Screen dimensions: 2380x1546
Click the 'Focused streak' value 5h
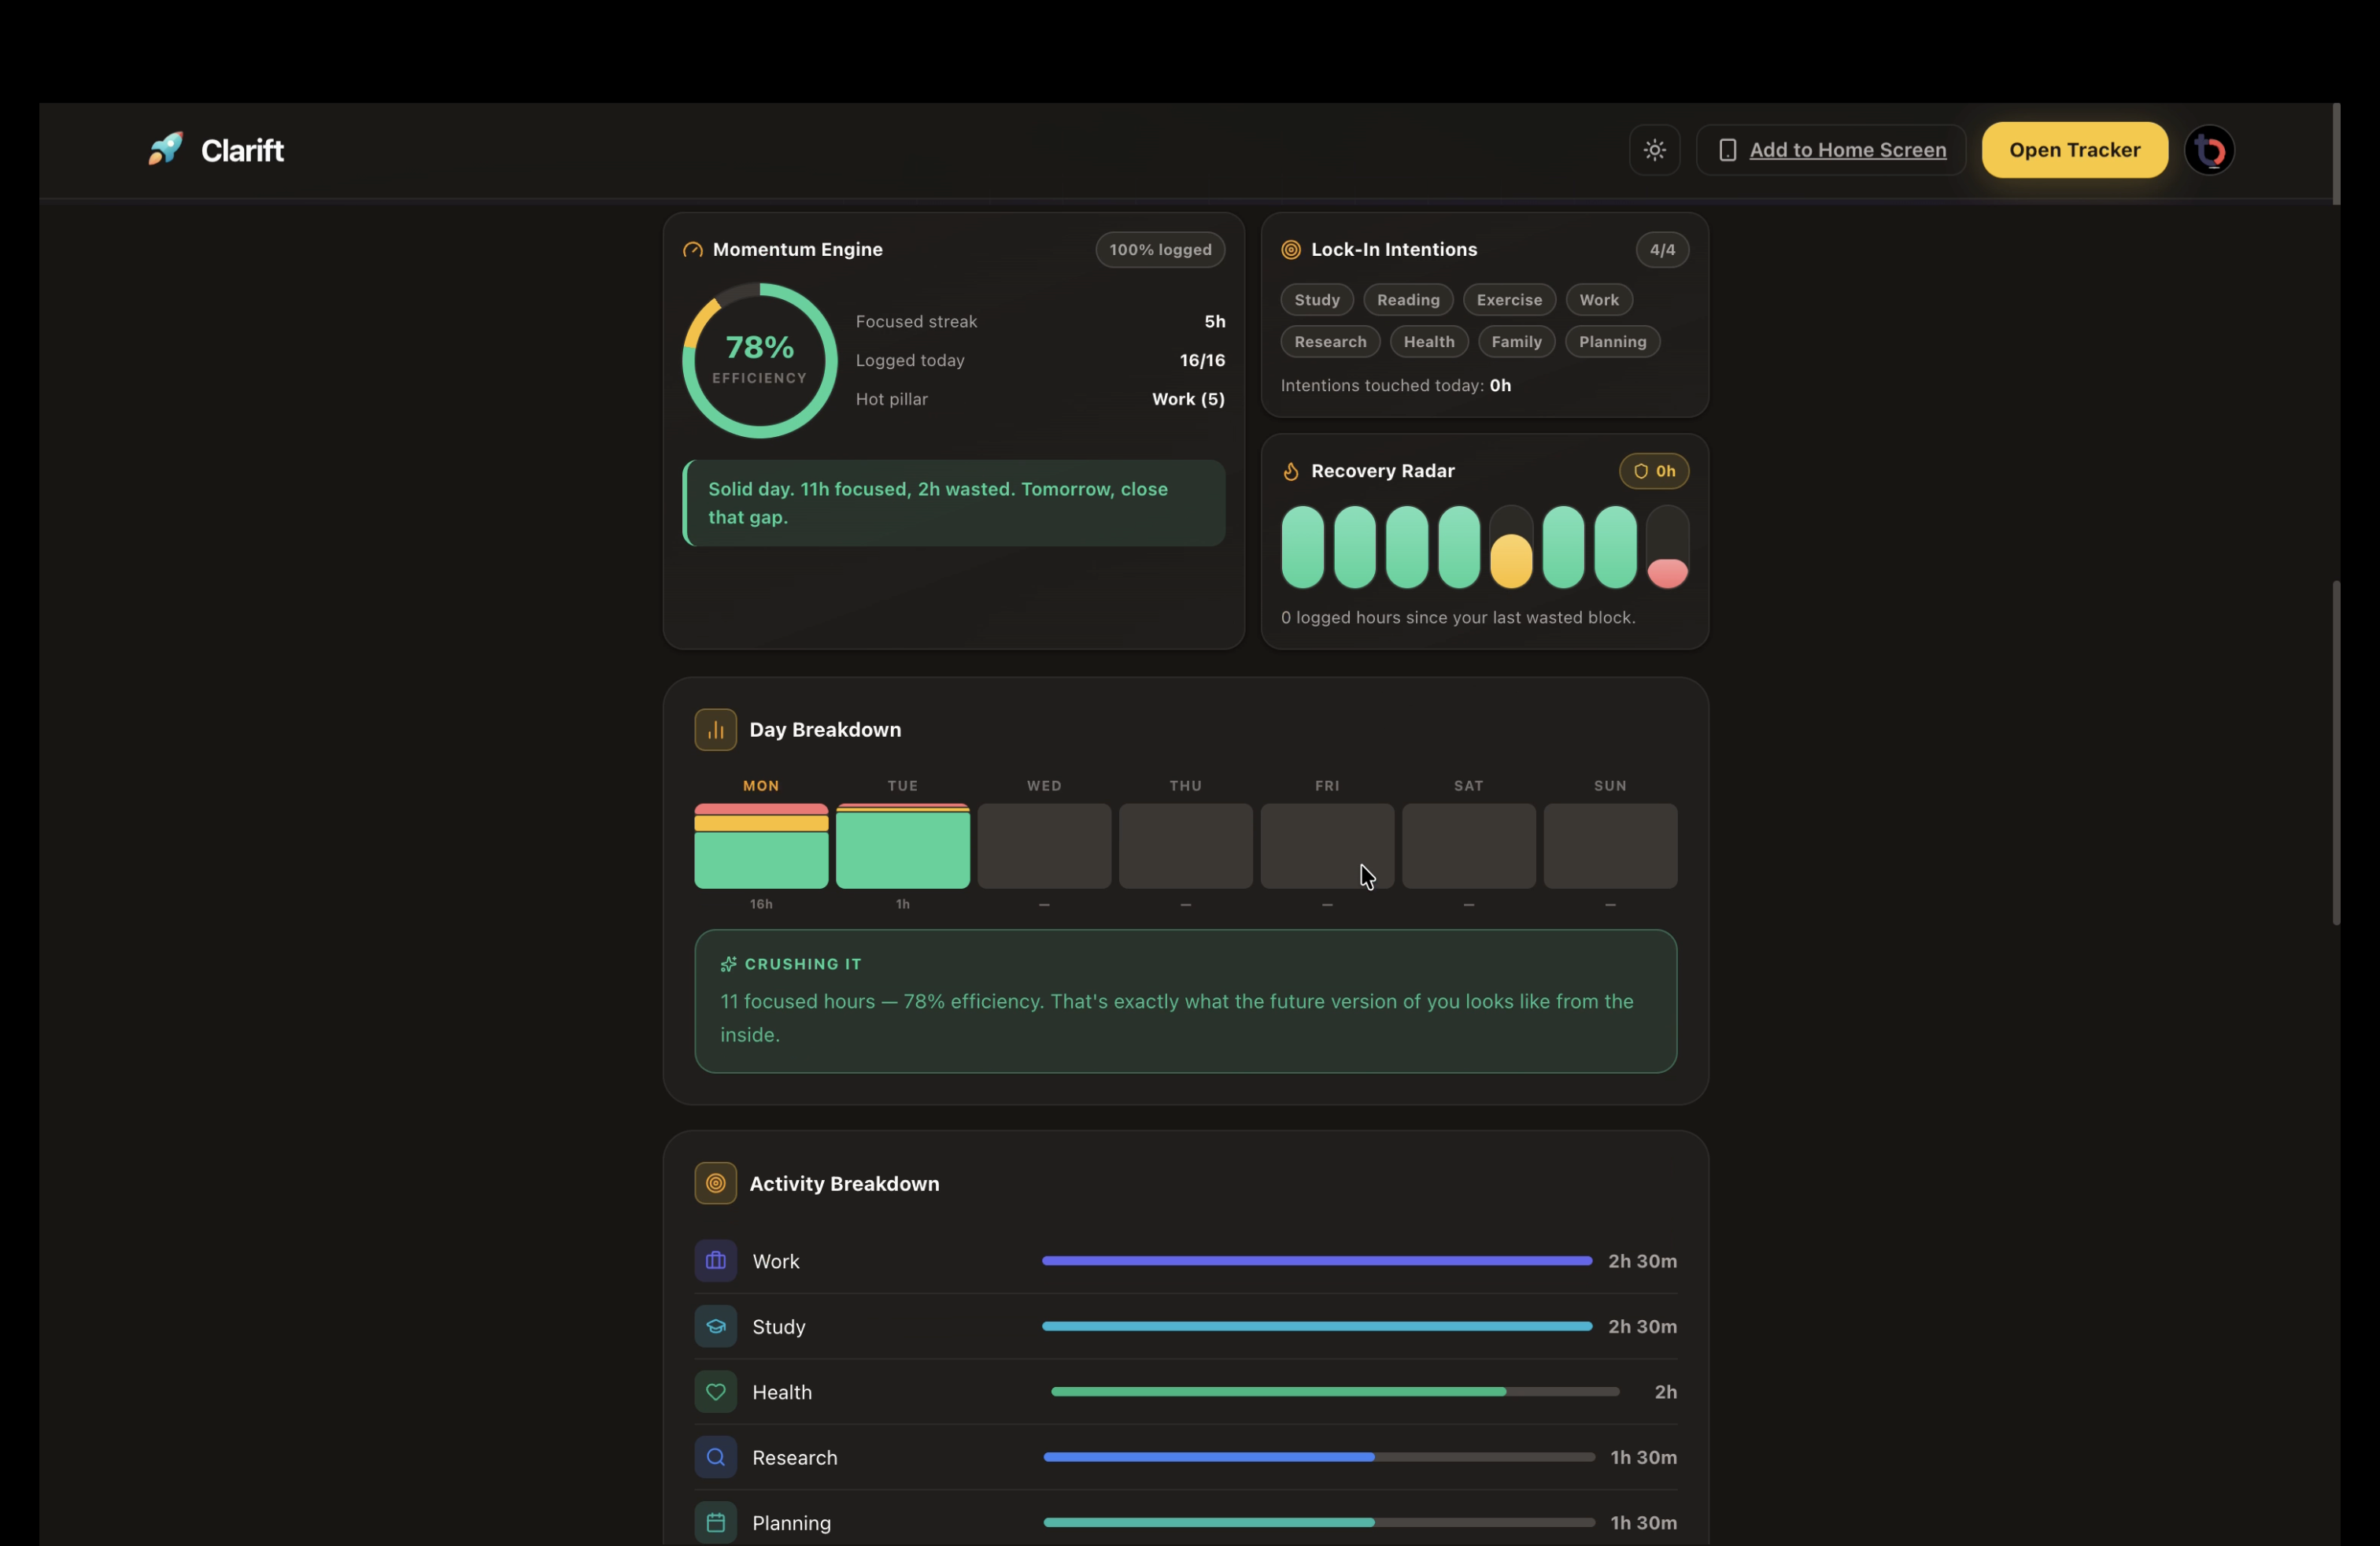pos(1214,322)
